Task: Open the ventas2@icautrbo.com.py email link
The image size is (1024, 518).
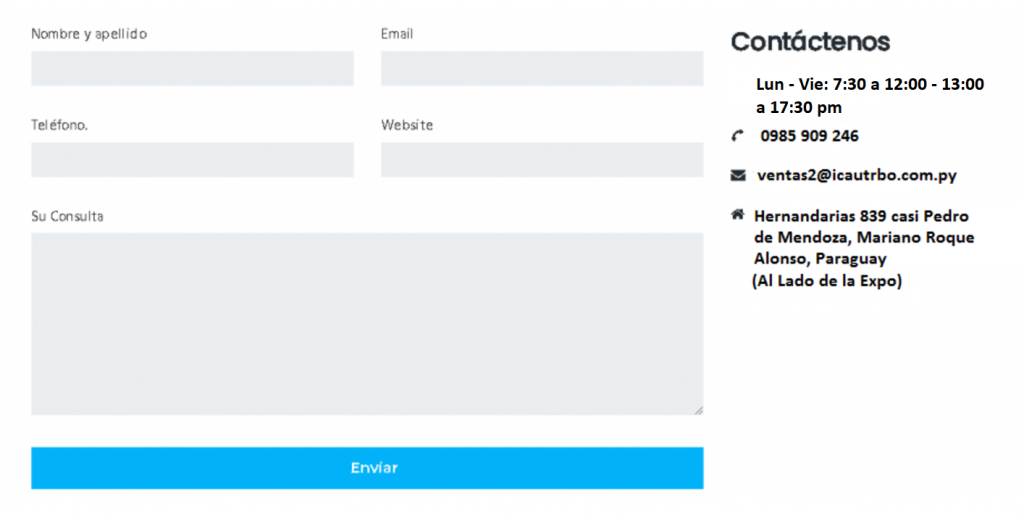Action: pyautogui.click(x=857, y=175)
